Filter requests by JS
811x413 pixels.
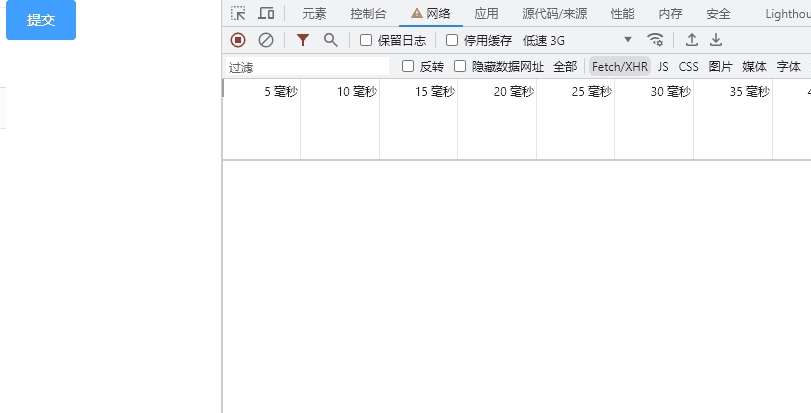pyautogui.click(x=663, y=67)
